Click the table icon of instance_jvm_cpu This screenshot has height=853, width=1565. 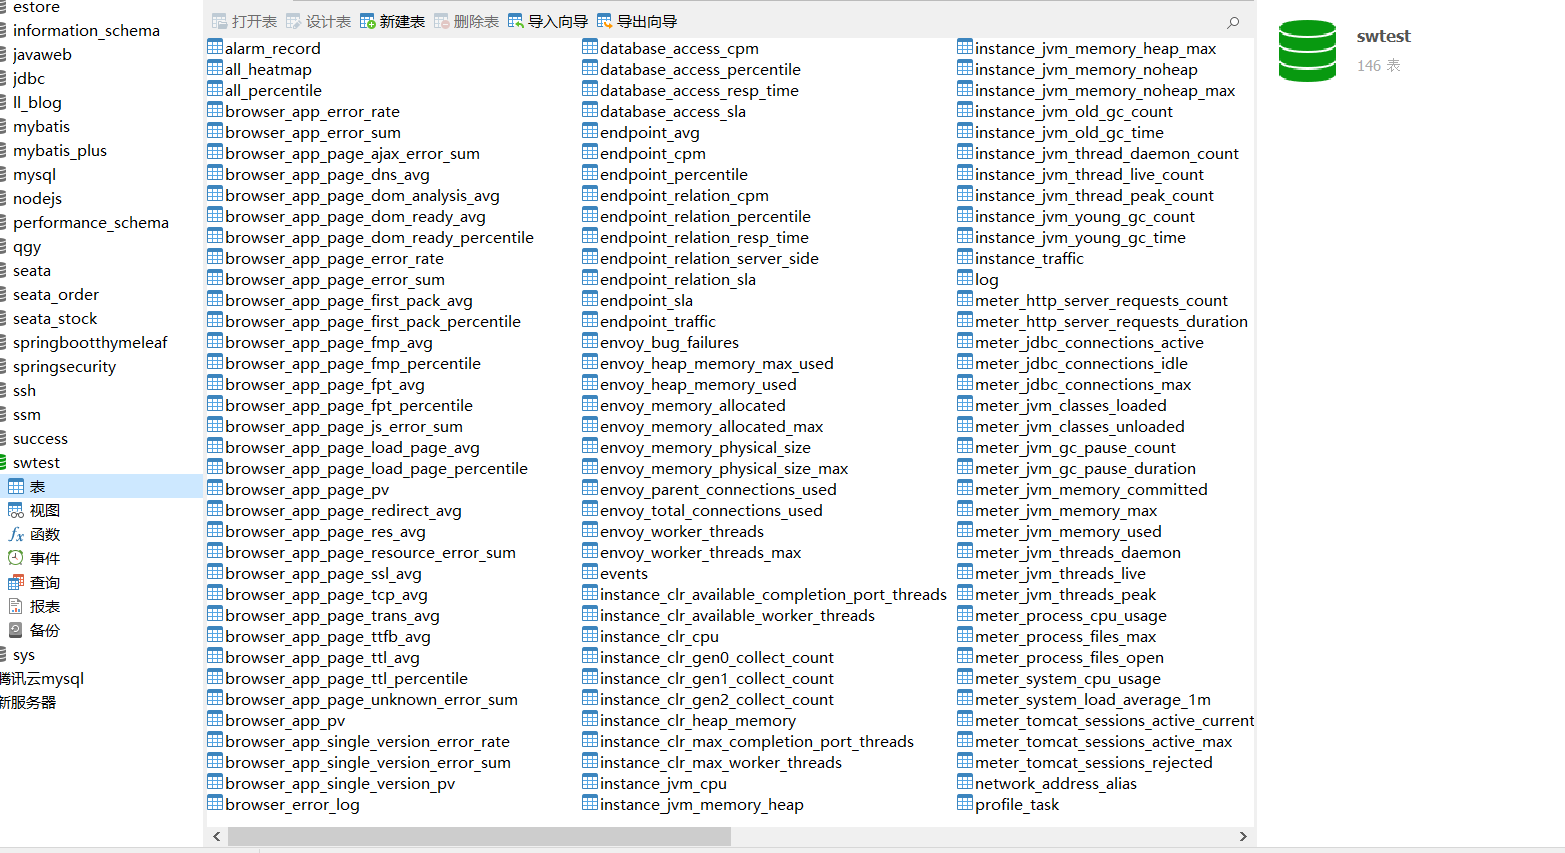click(x=590, y=782)
